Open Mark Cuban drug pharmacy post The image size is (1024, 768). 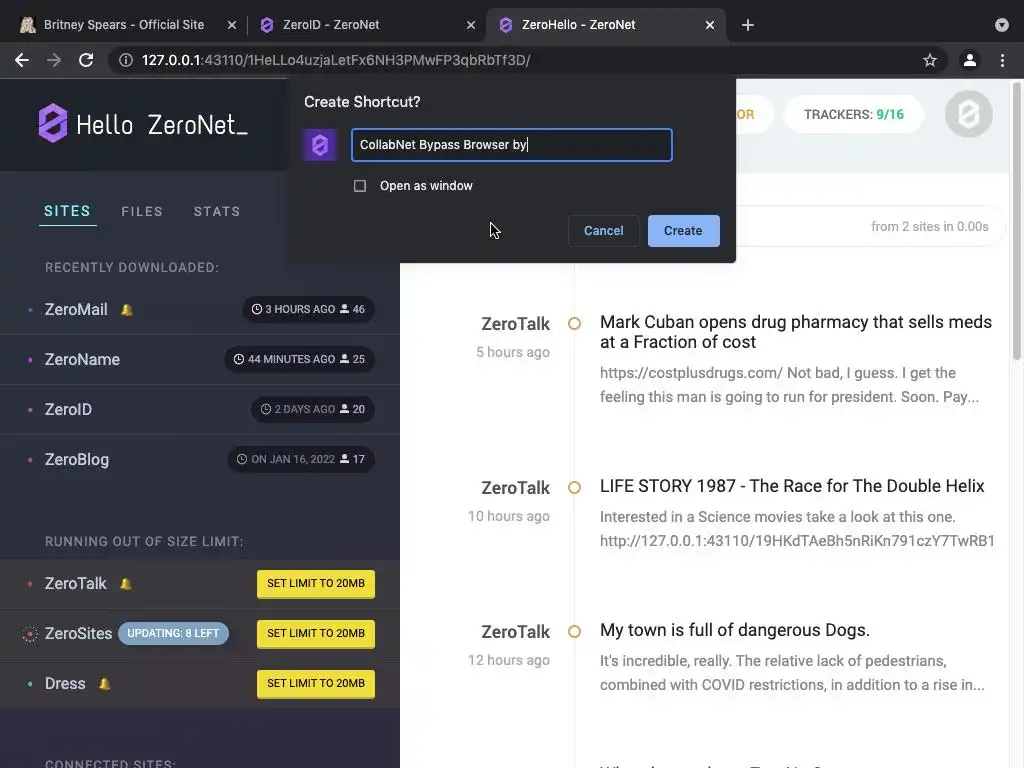795,332
